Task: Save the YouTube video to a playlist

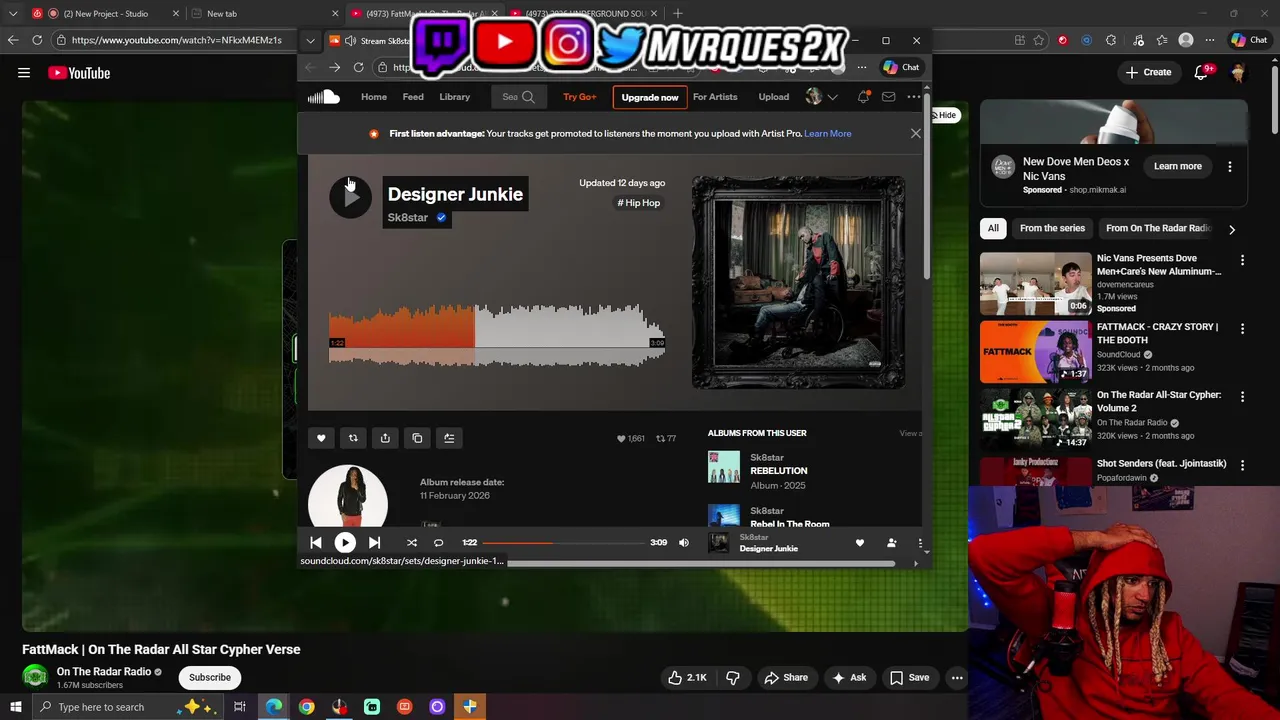Action: pos(910,677)
